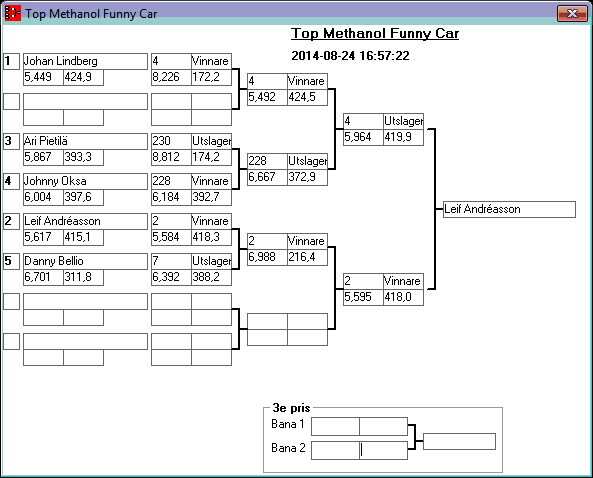
Task: Click the 6,392 time cell
Action: point(171,277)
